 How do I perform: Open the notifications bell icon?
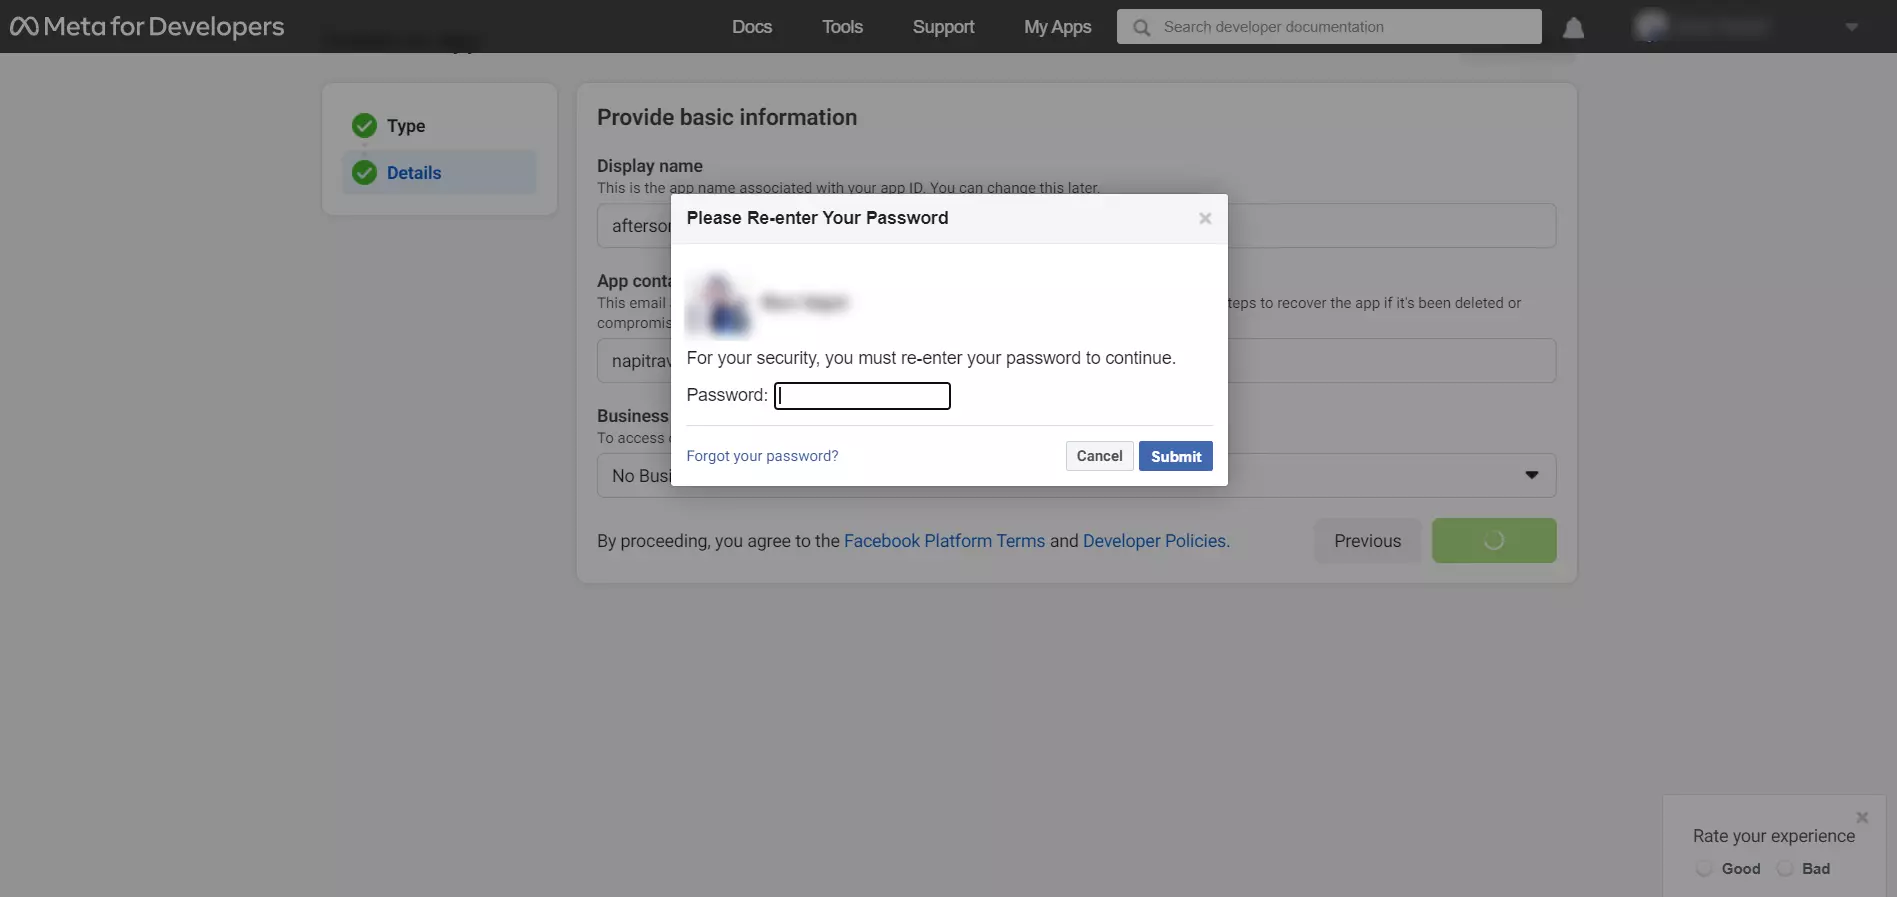coord(1573,27)
